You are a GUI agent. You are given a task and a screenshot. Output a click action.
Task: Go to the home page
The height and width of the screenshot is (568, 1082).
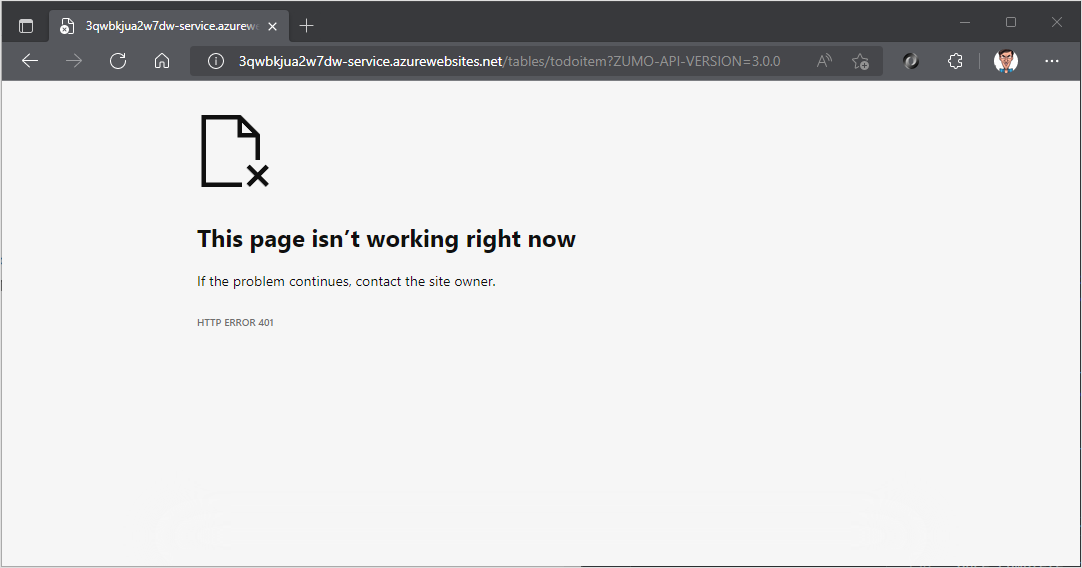[x=161, y=61]
